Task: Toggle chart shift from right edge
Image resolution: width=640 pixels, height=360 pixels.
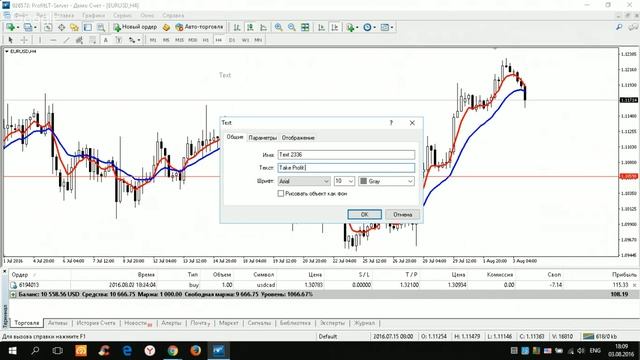Action: click(335, 27)
